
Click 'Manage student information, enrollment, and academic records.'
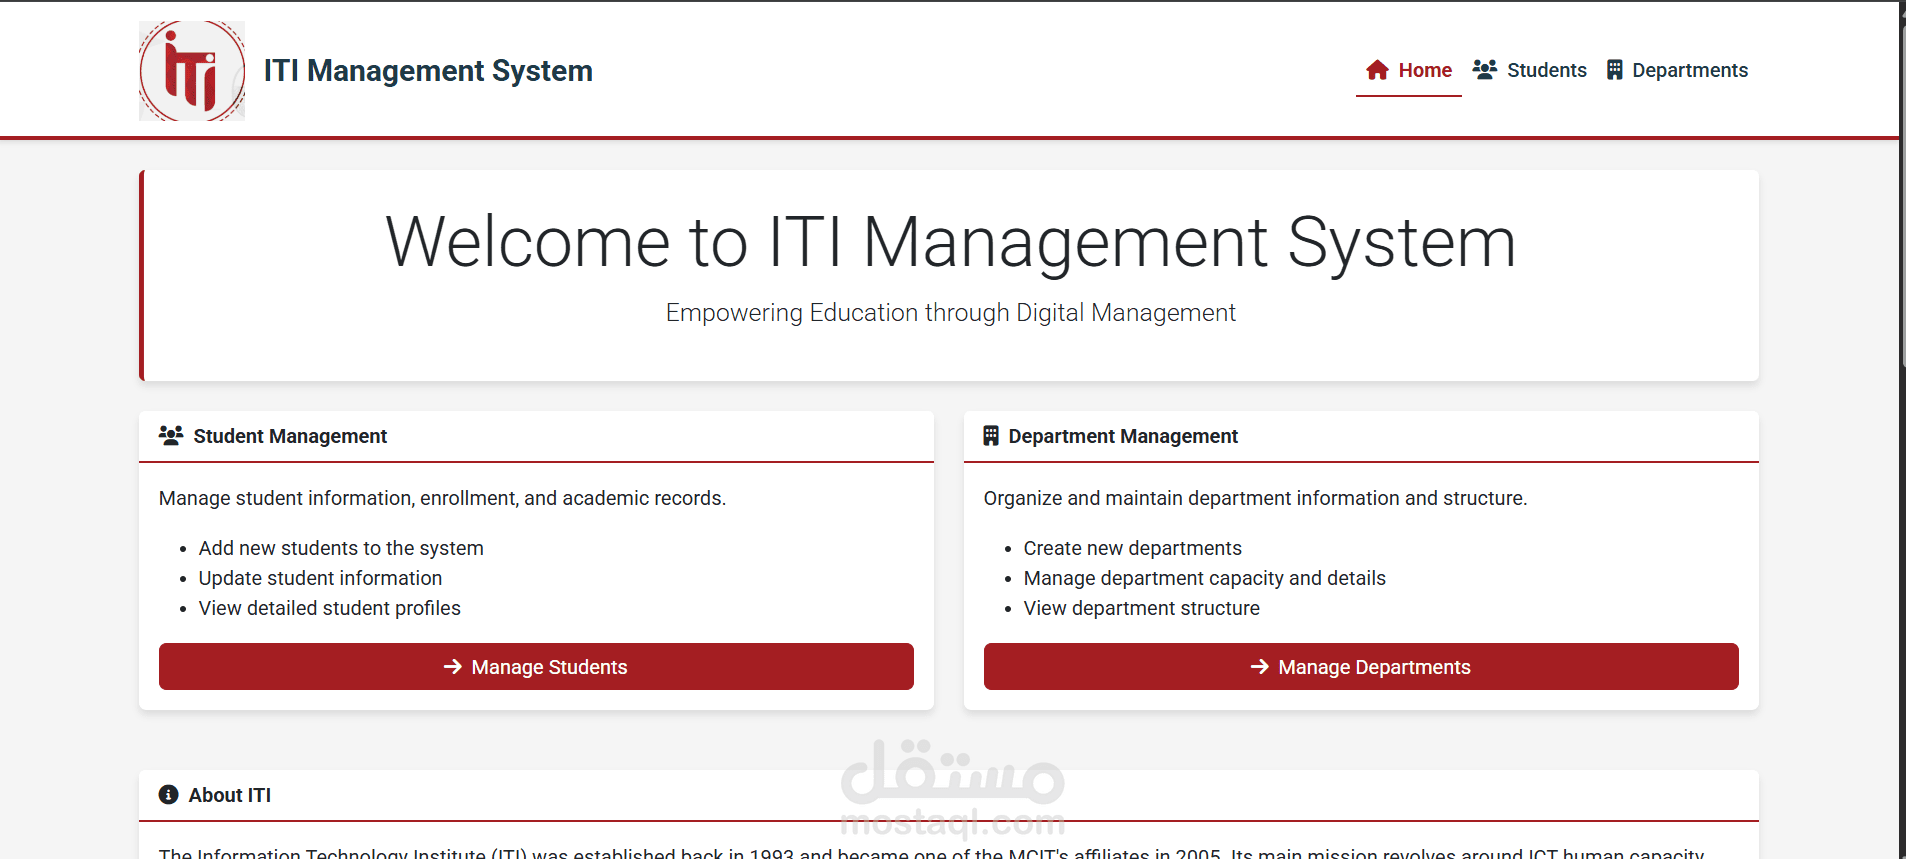443,498
